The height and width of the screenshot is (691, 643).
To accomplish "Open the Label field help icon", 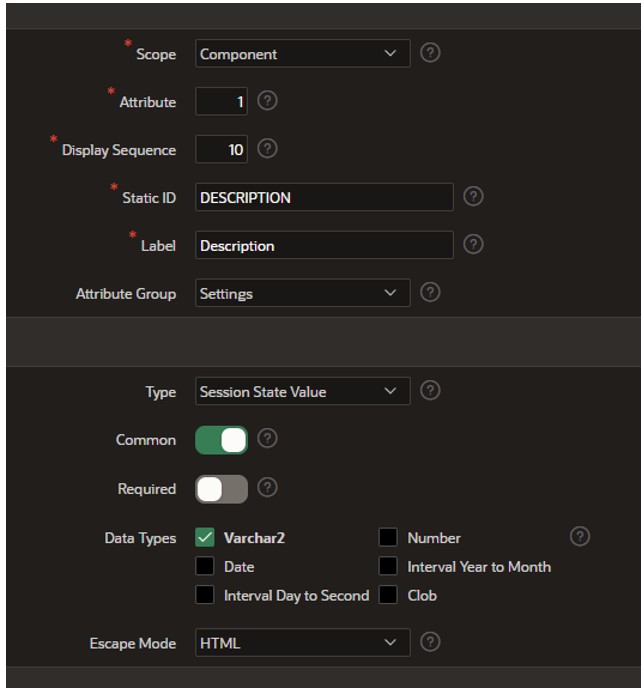I will 473,245.
